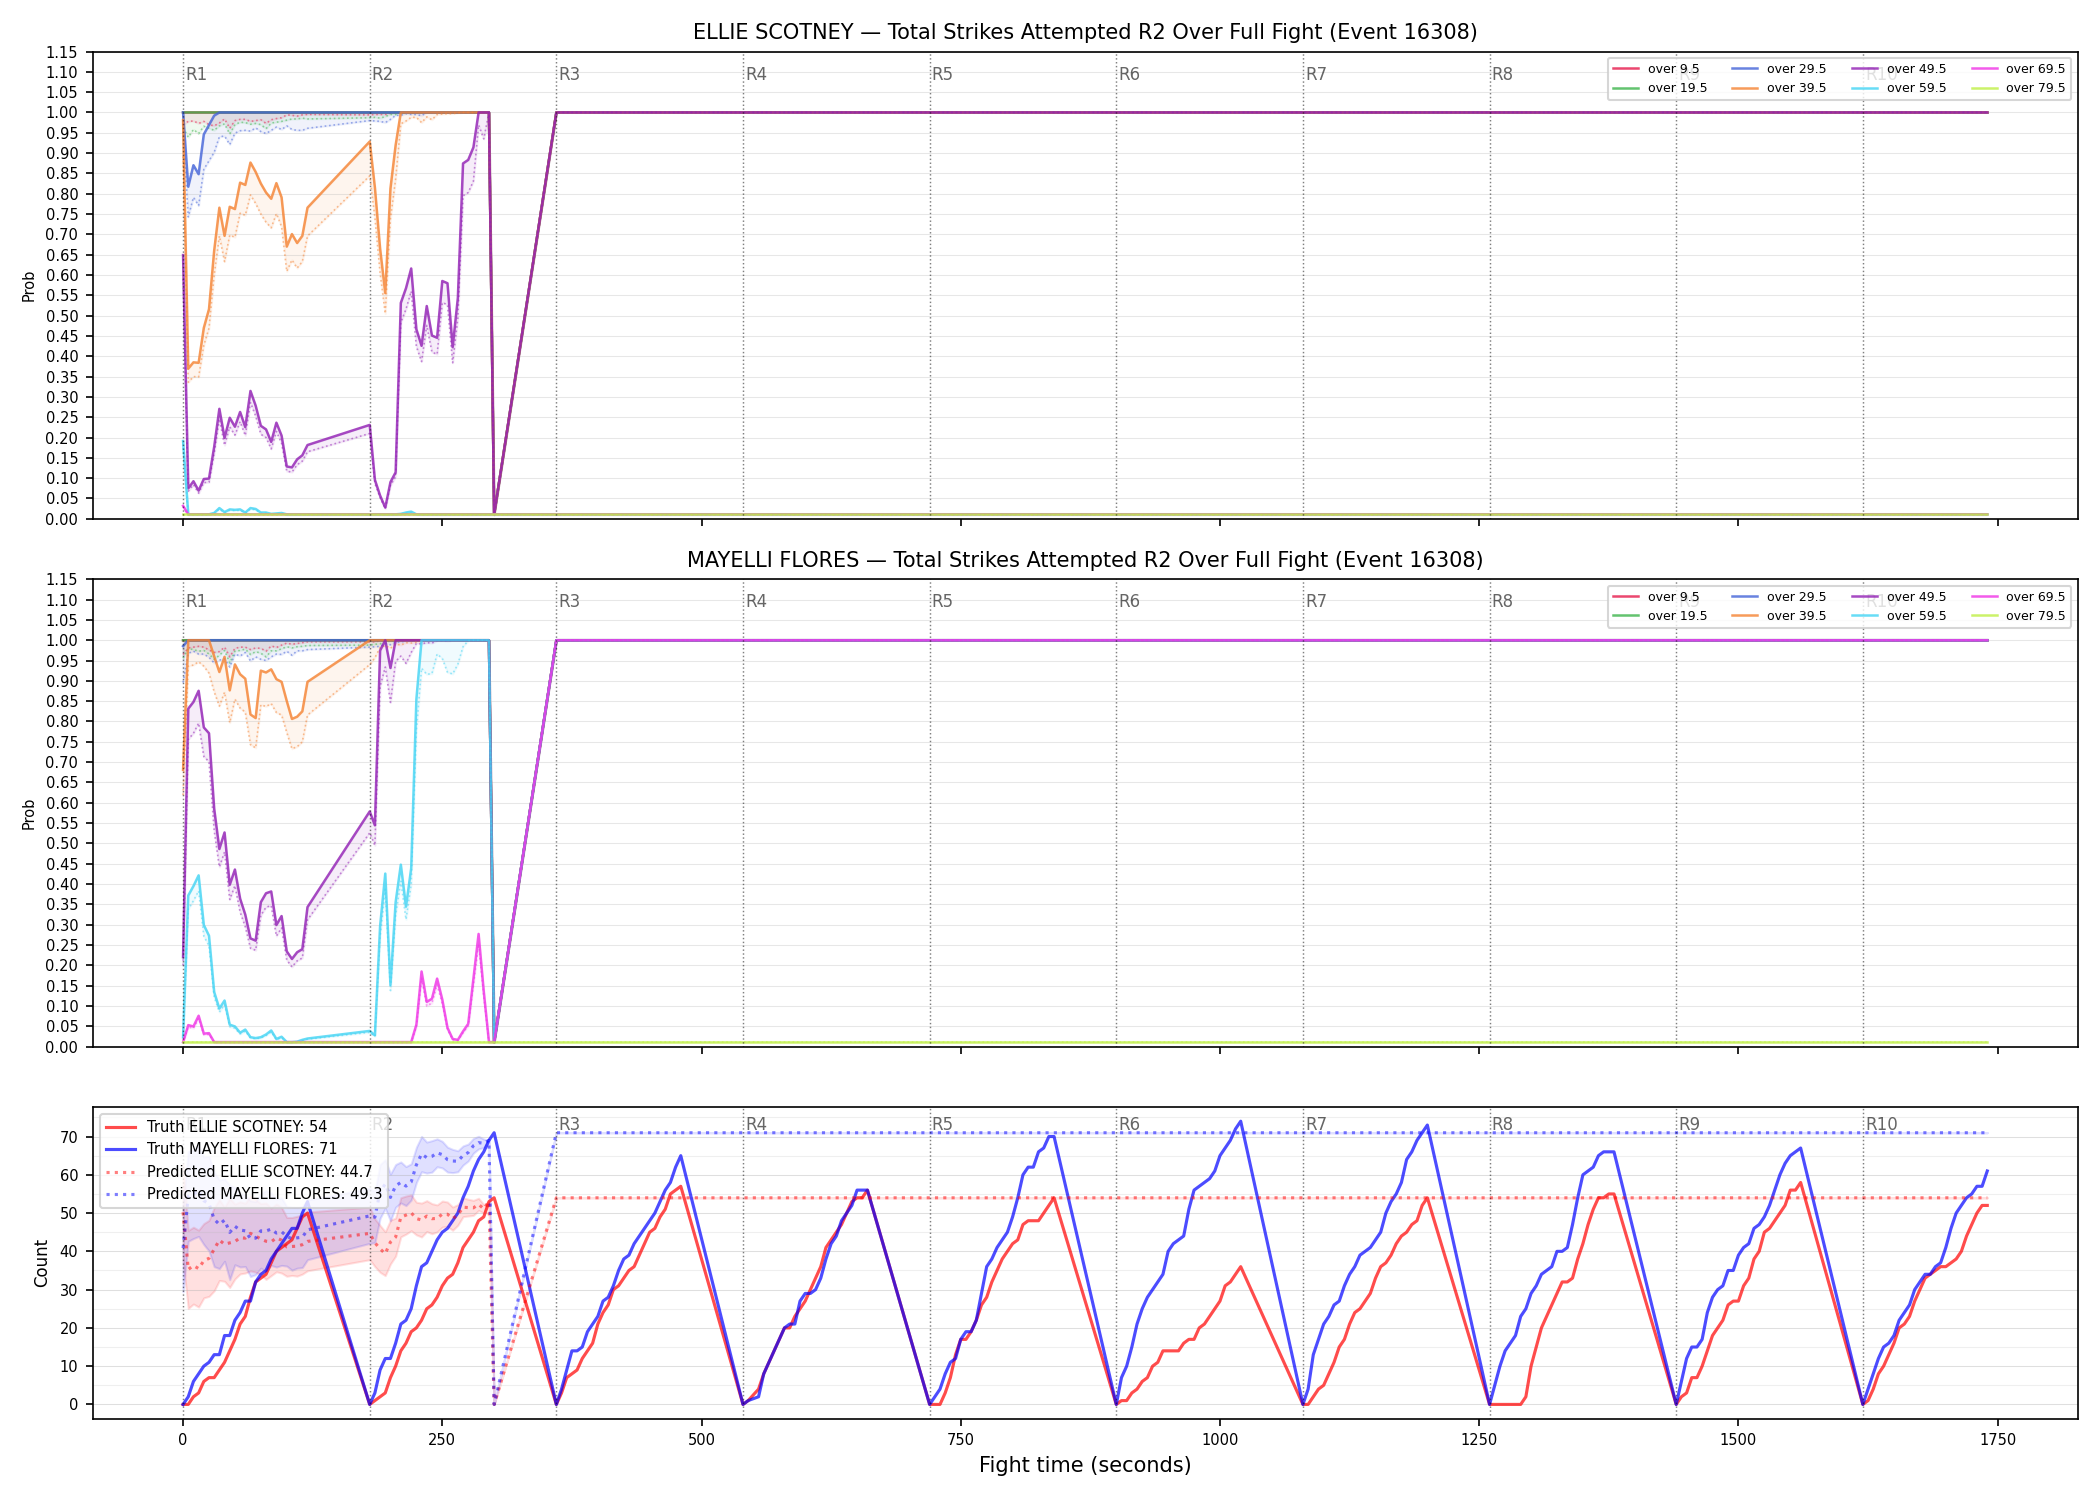
Task: Click the x-axis tick label '1250'
Action: (1479, 1440)
